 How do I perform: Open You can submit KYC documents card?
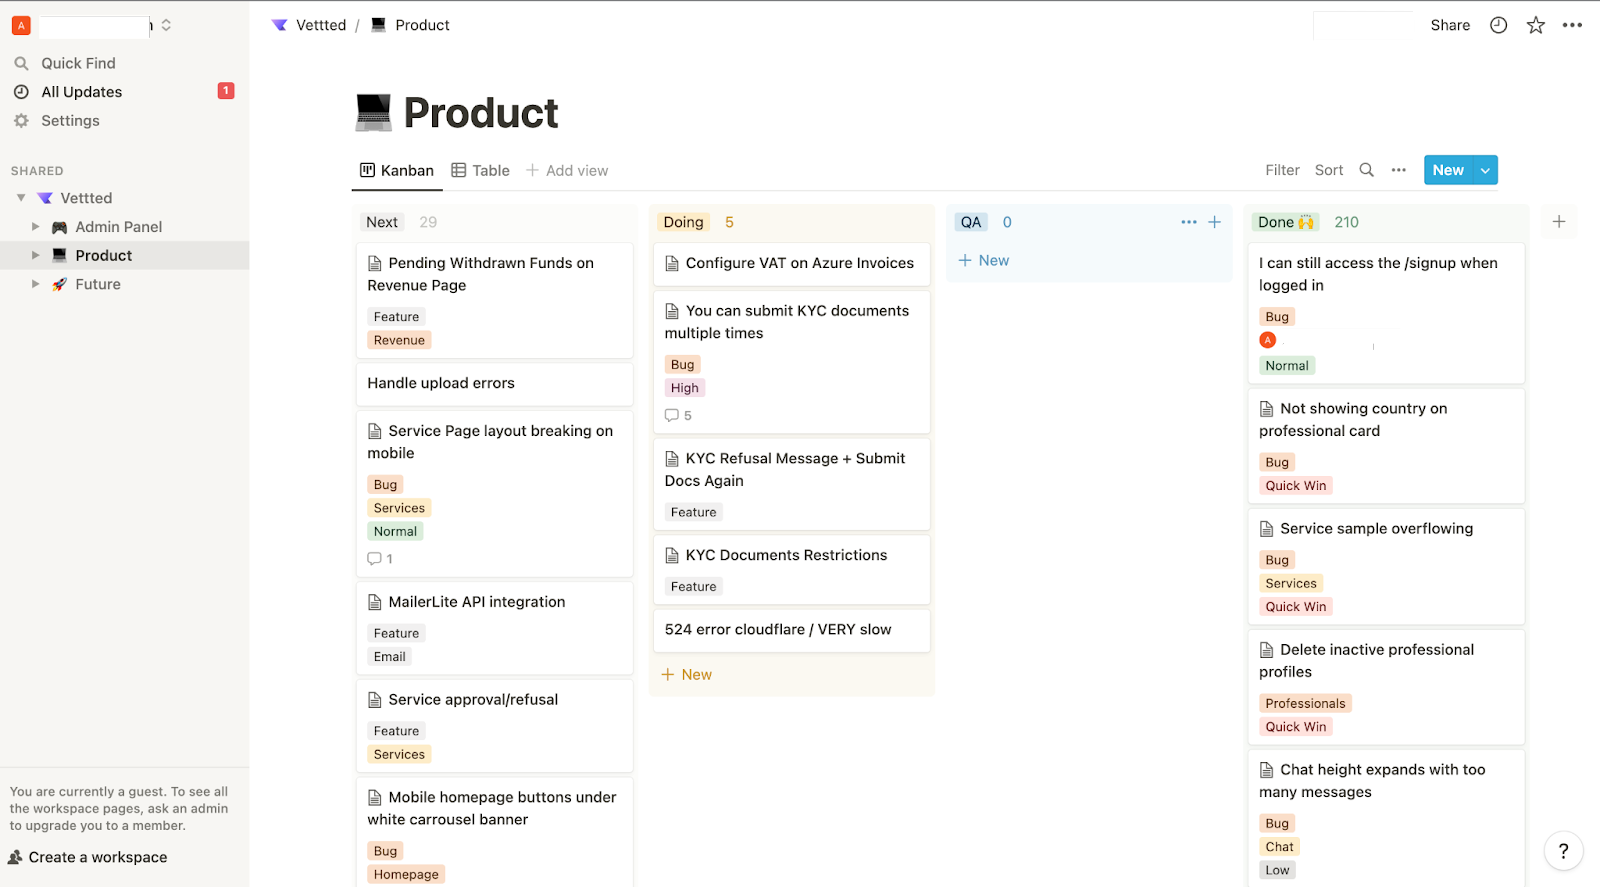(792, 362)
